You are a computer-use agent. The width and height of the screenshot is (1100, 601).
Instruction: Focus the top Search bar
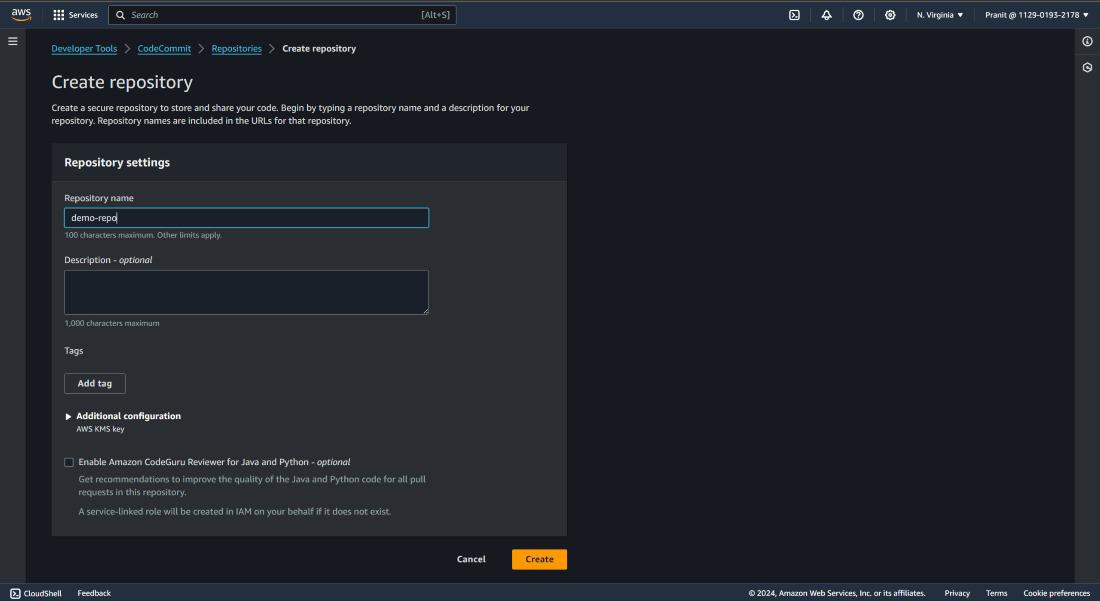[282, 15]
